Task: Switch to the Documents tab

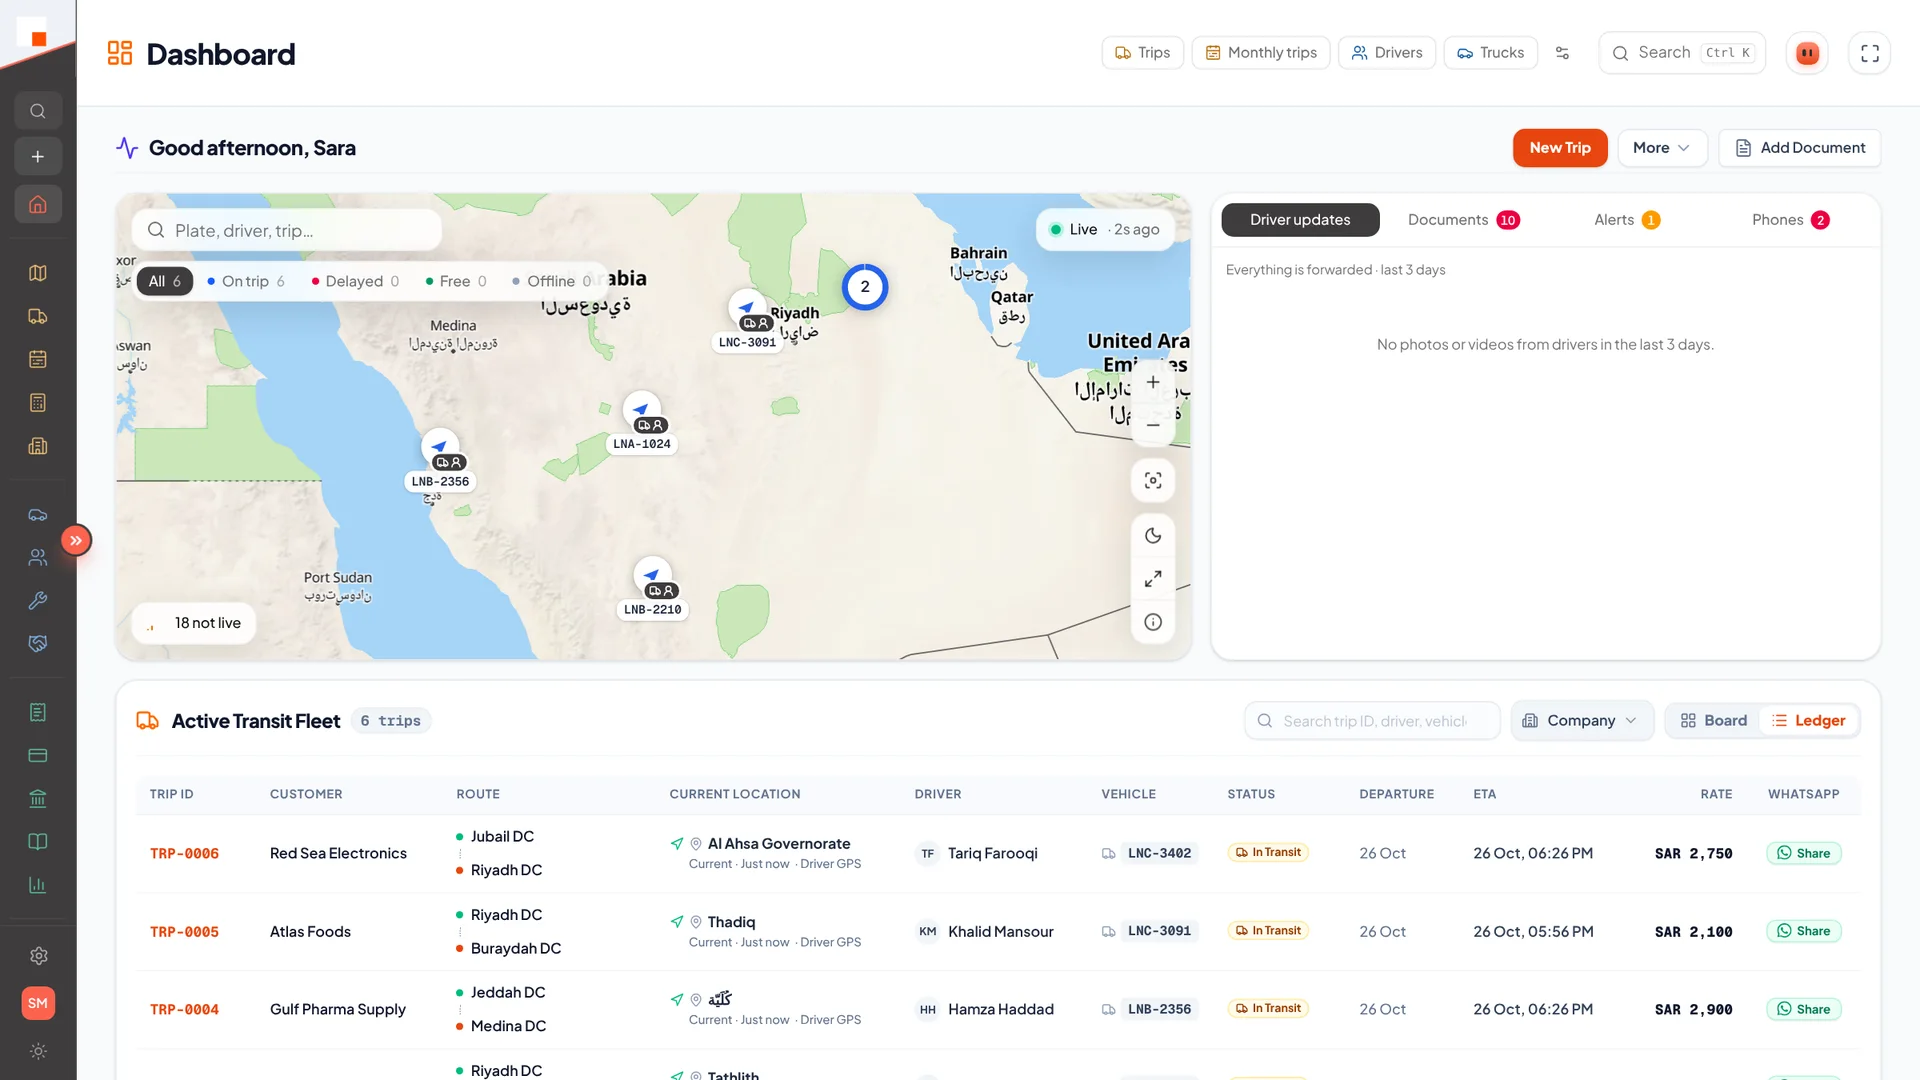Action: click(1463, 220)
